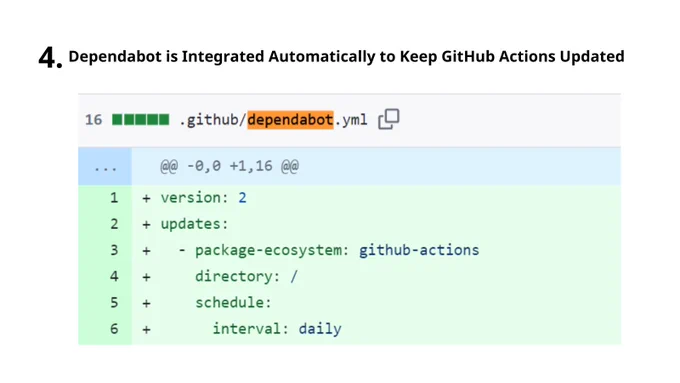Click the 'updates:' code line
This screenshot has height=383, width=680.
[x=194, y=224]
